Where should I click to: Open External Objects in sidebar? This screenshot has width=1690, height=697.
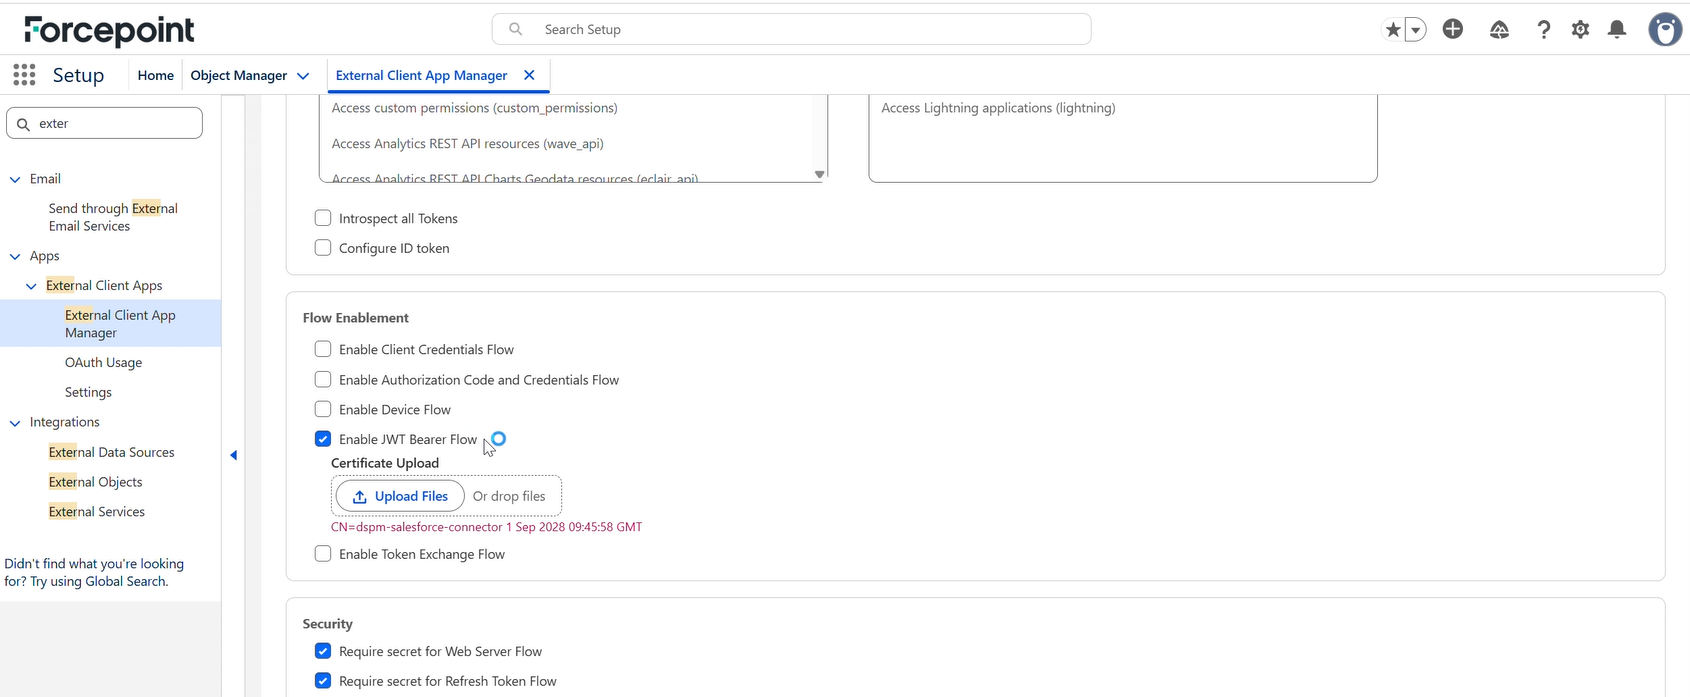95,482
